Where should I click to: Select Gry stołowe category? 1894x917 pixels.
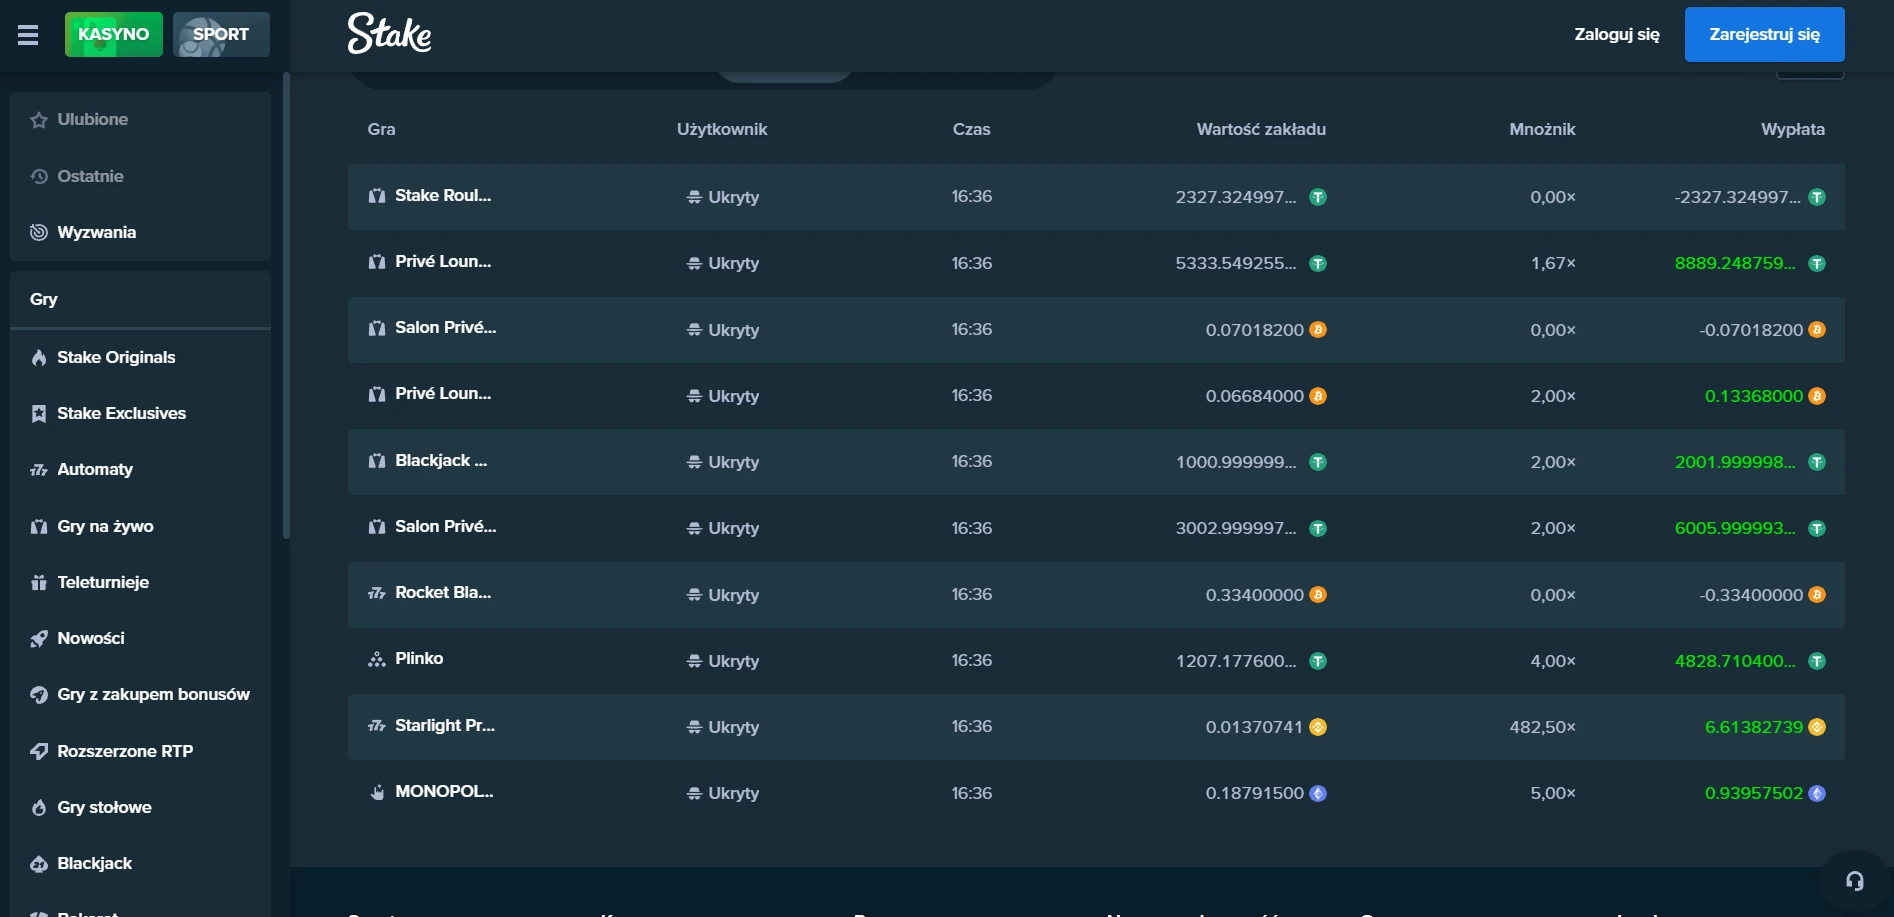(x=141, y=807)
